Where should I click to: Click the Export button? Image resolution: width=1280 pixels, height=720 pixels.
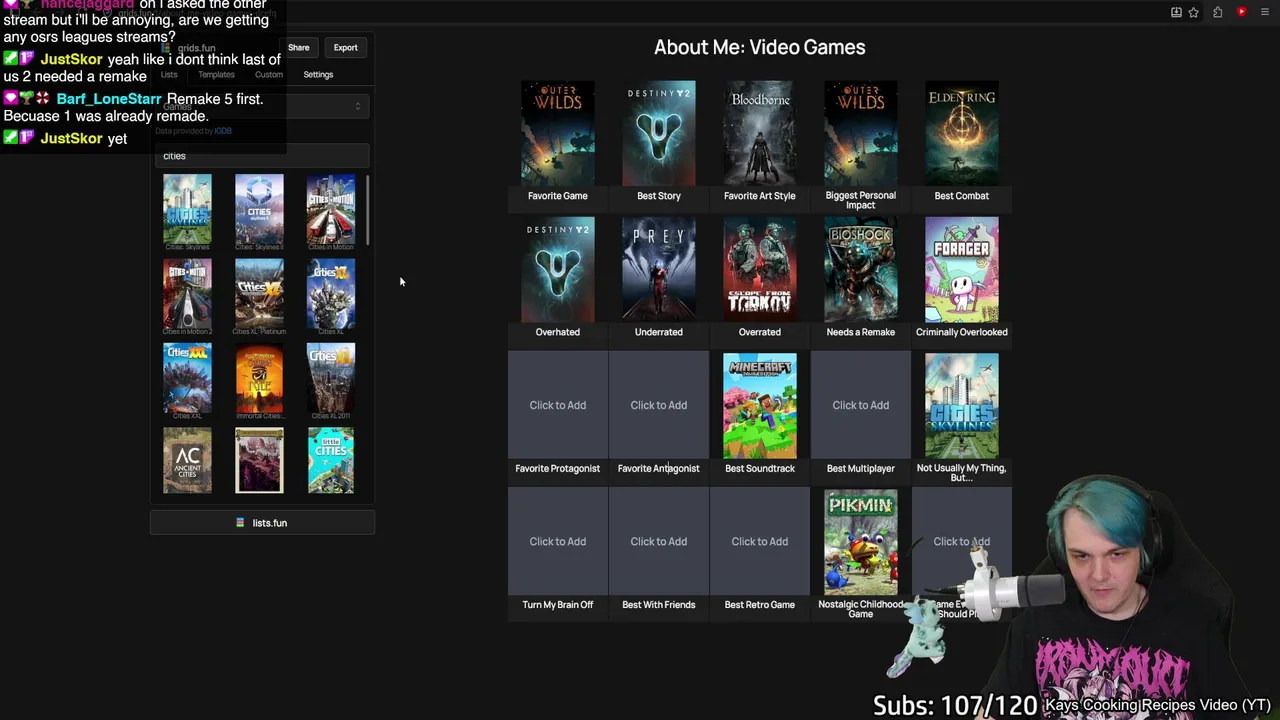point(345,47)
